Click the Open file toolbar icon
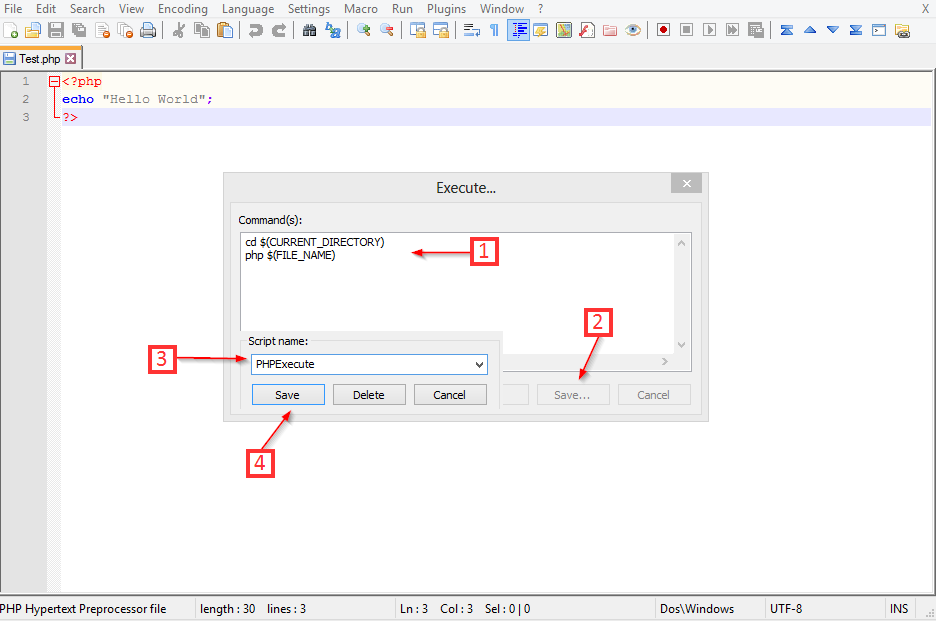The height and width of the screenshot is (621, 936). click(33, 30)
